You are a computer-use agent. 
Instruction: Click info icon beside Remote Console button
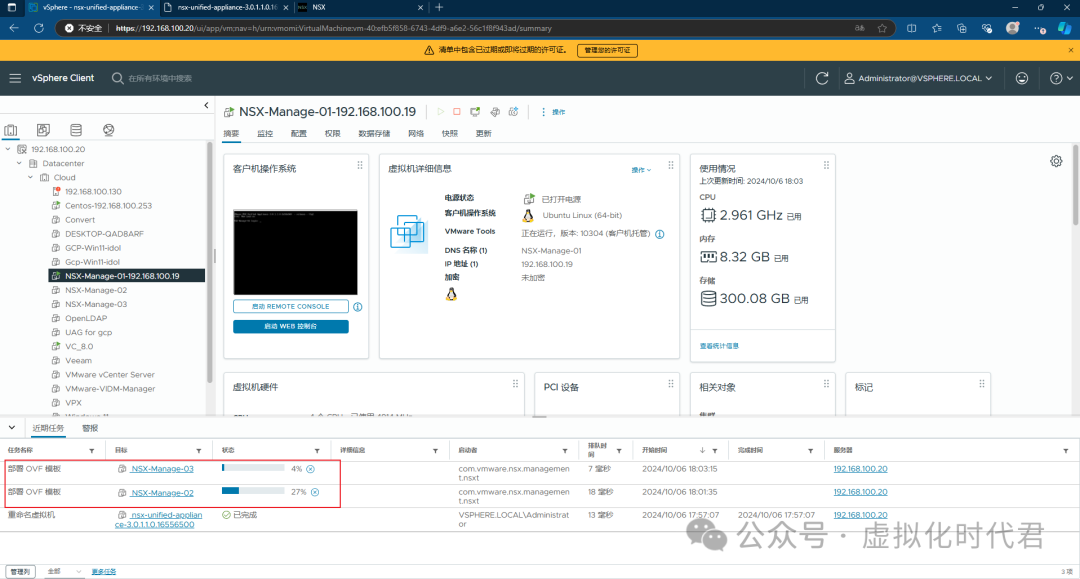coord(357,307)
